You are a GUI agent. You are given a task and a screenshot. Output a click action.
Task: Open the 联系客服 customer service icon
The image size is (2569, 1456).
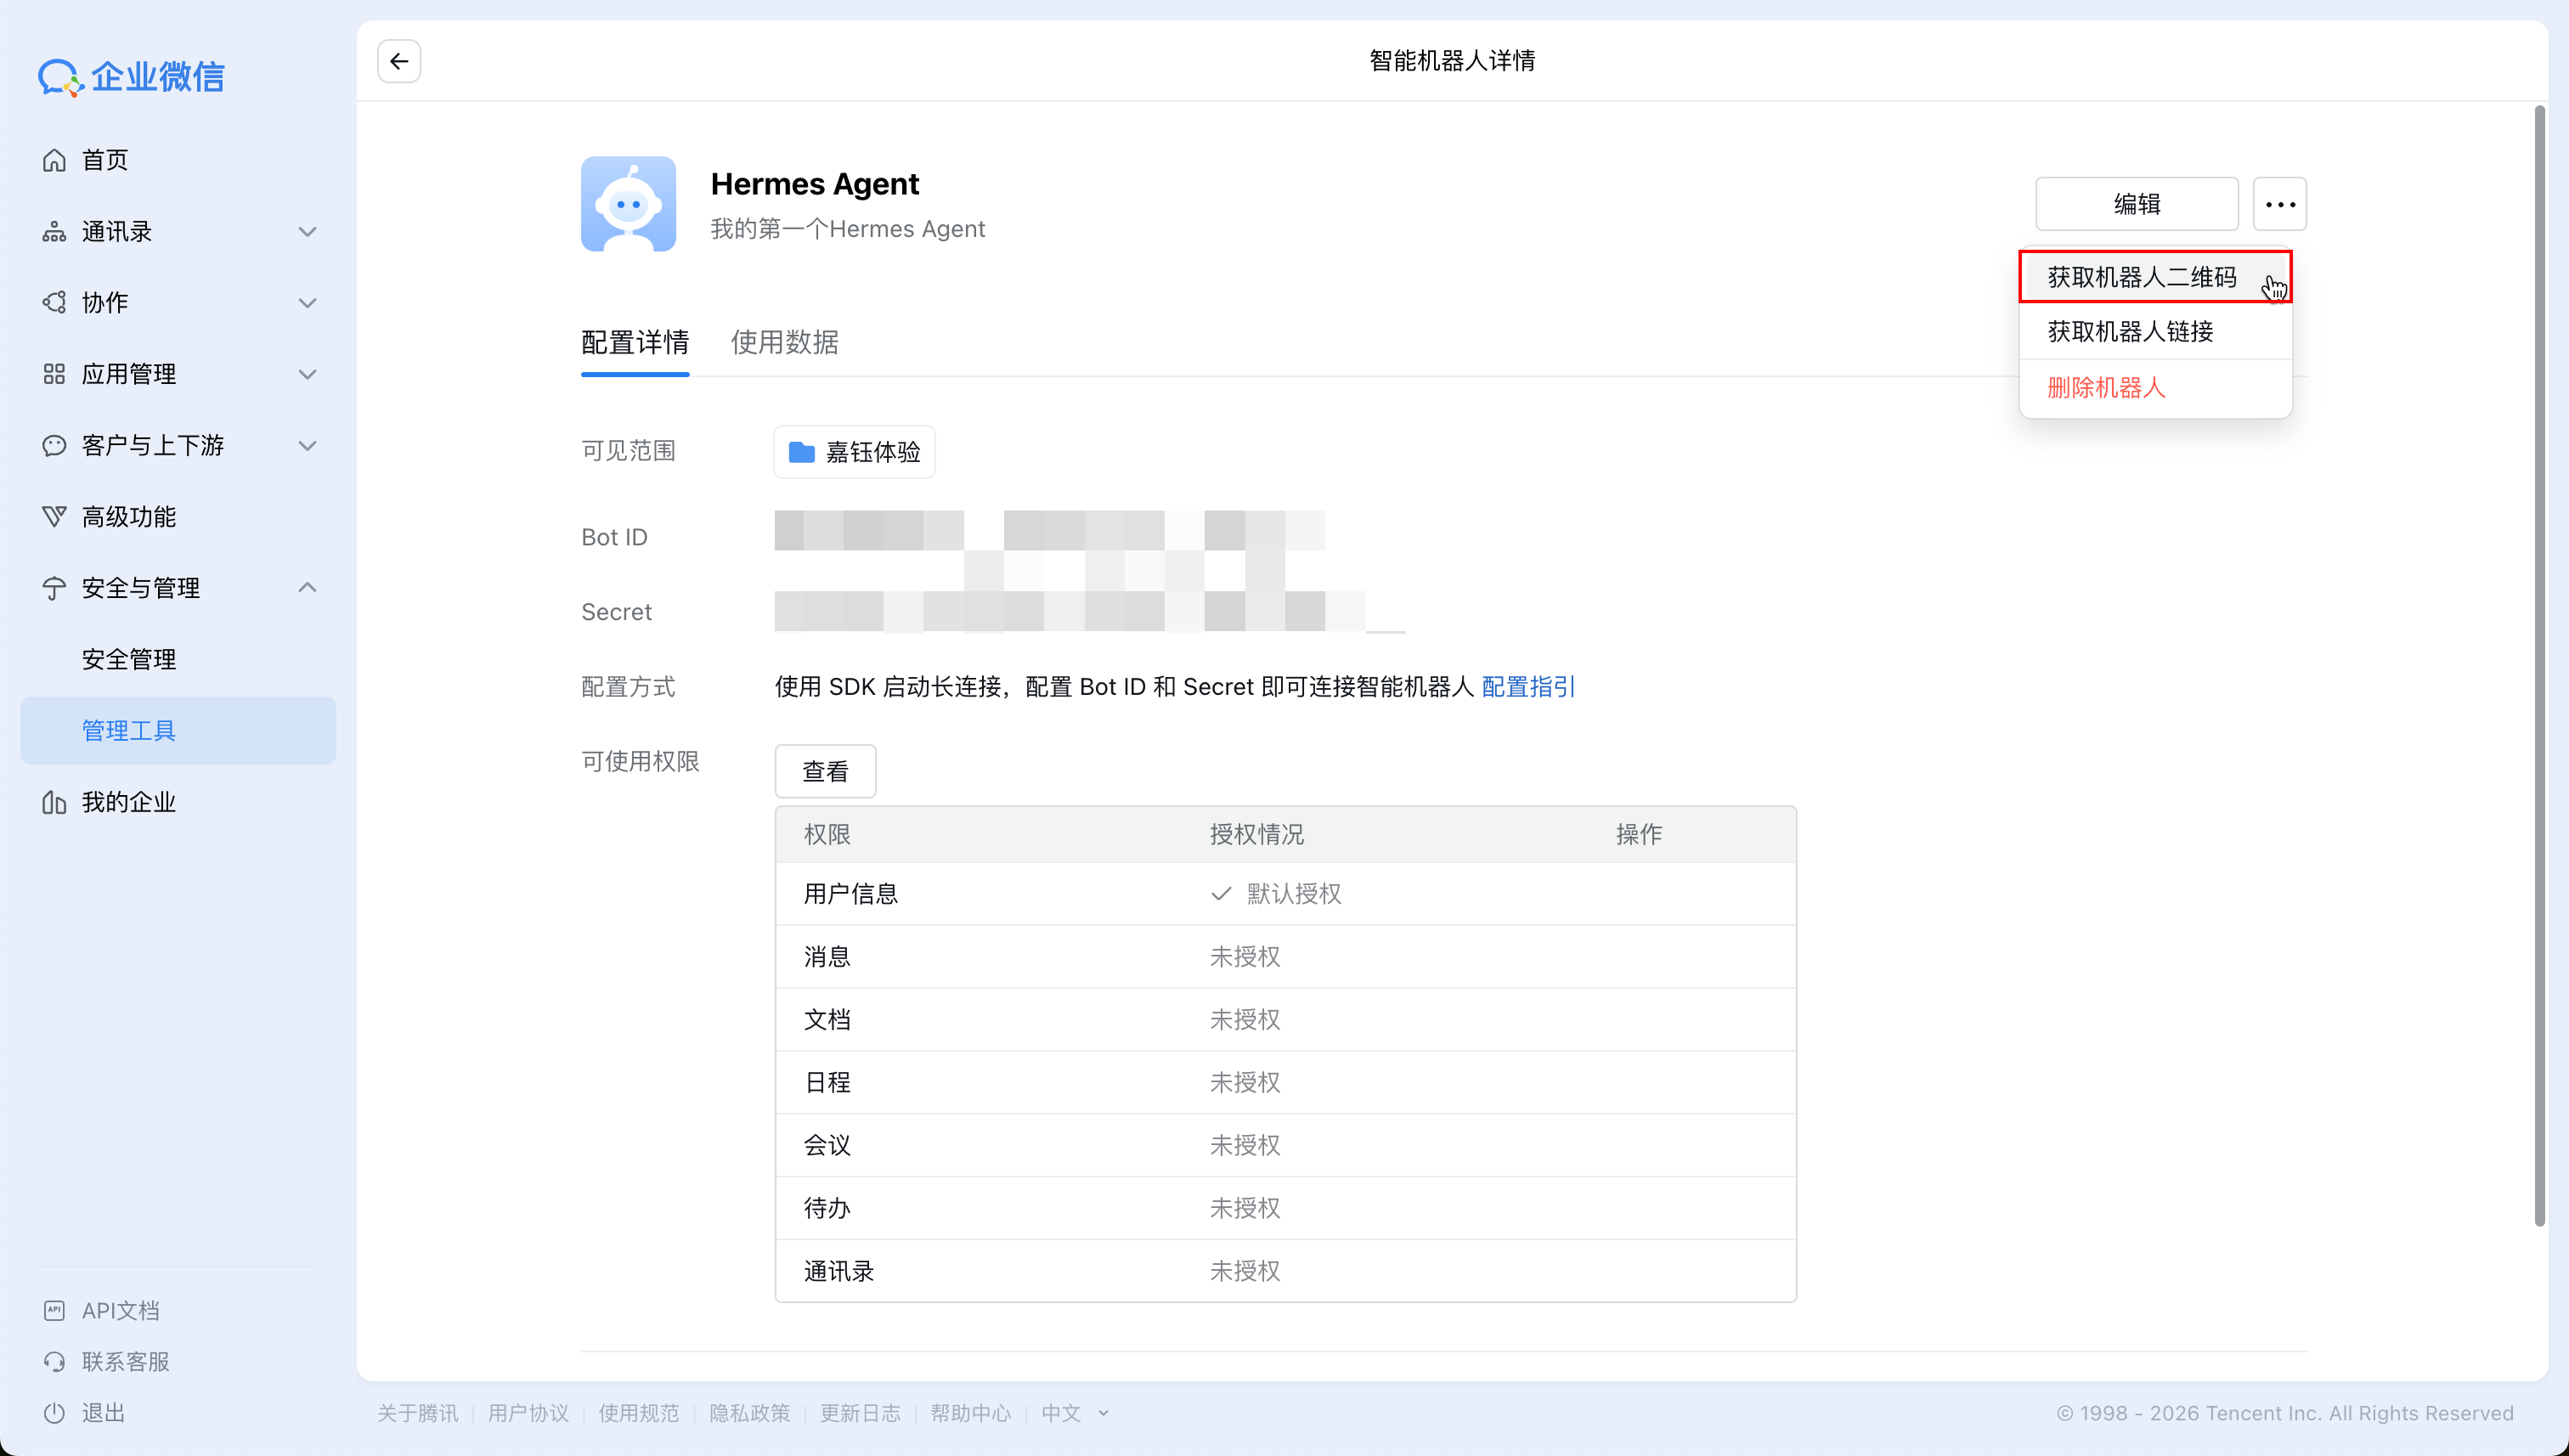pyautogui.click(x=55, y=1361)
